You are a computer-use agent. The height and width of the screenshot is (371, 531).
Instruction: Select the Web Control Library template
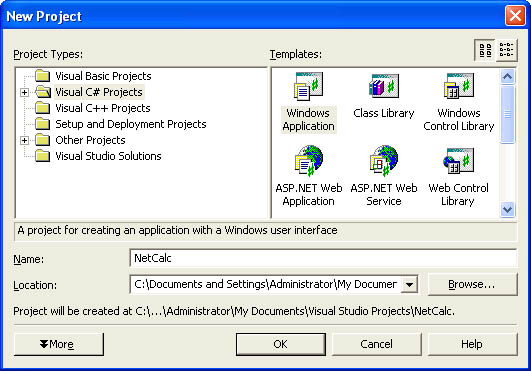(458, 177)
